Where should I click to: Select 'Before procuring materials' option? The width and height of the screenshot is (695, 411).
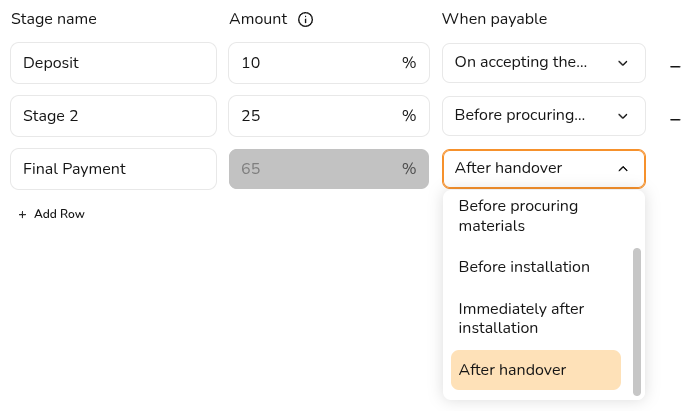pyautogui.click(x=518, y=216)
